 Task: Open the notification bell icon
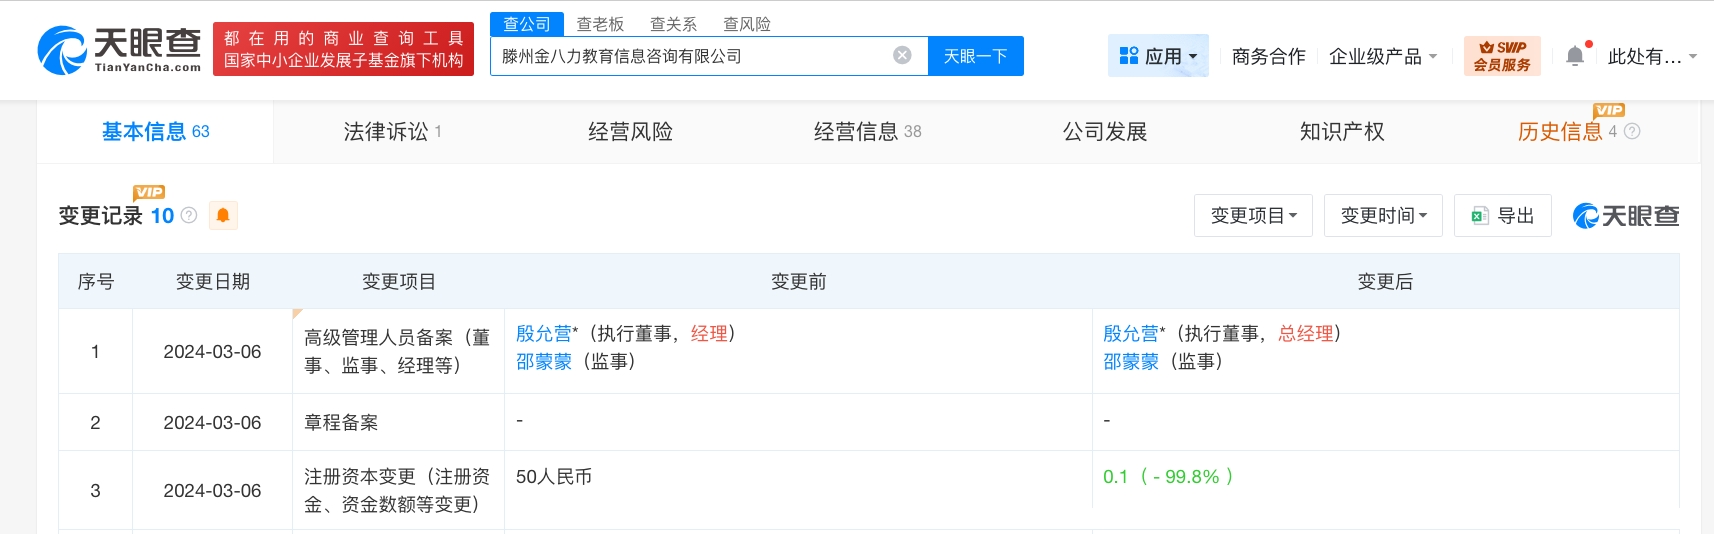[x=1575, y=56]
